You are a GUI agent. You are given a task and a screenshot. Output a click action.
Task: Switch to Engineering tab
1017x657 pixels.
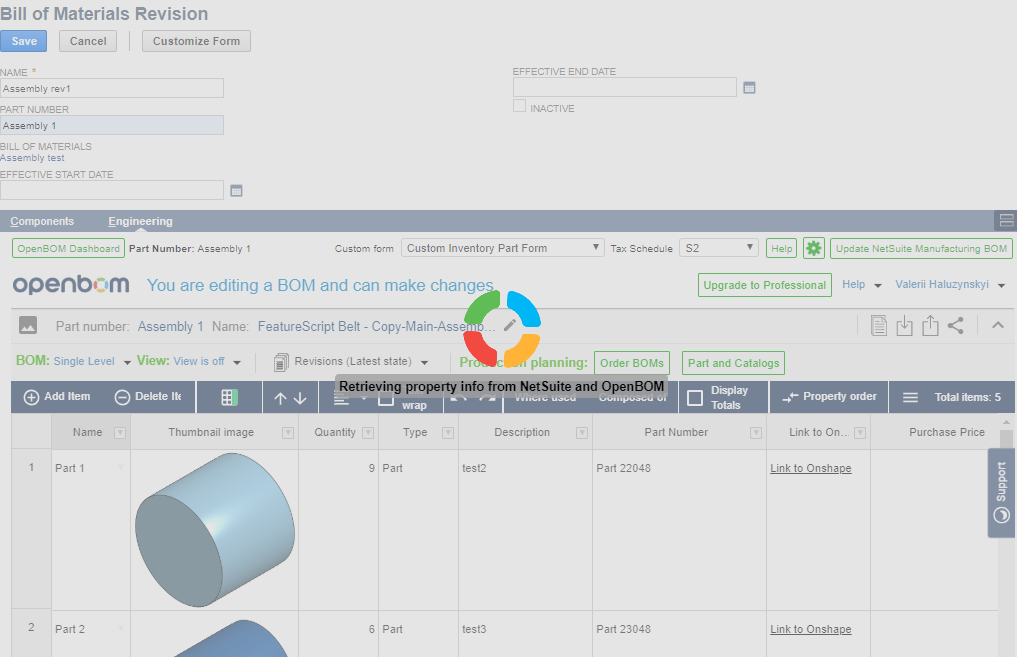click(x=140, y=221)
